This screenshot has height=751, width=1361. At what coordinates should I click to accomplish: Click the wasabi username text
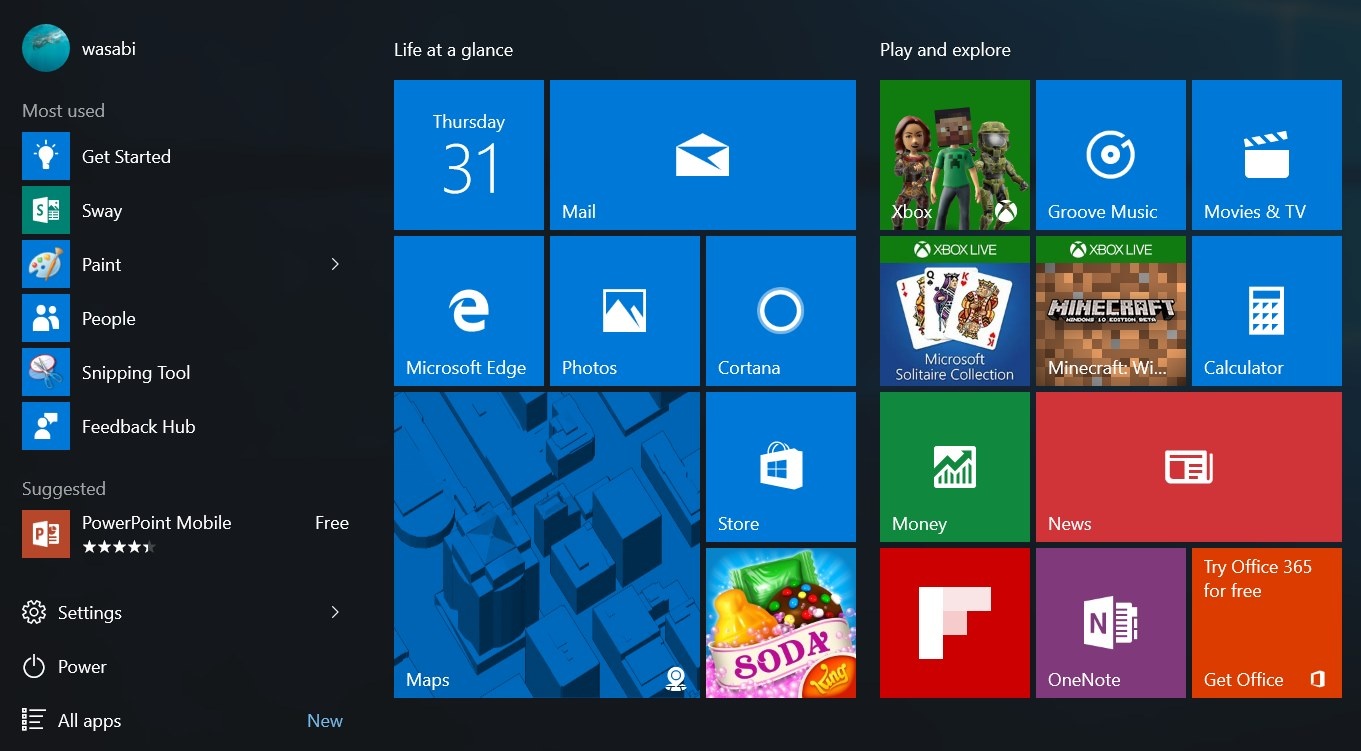coord(109,48)
